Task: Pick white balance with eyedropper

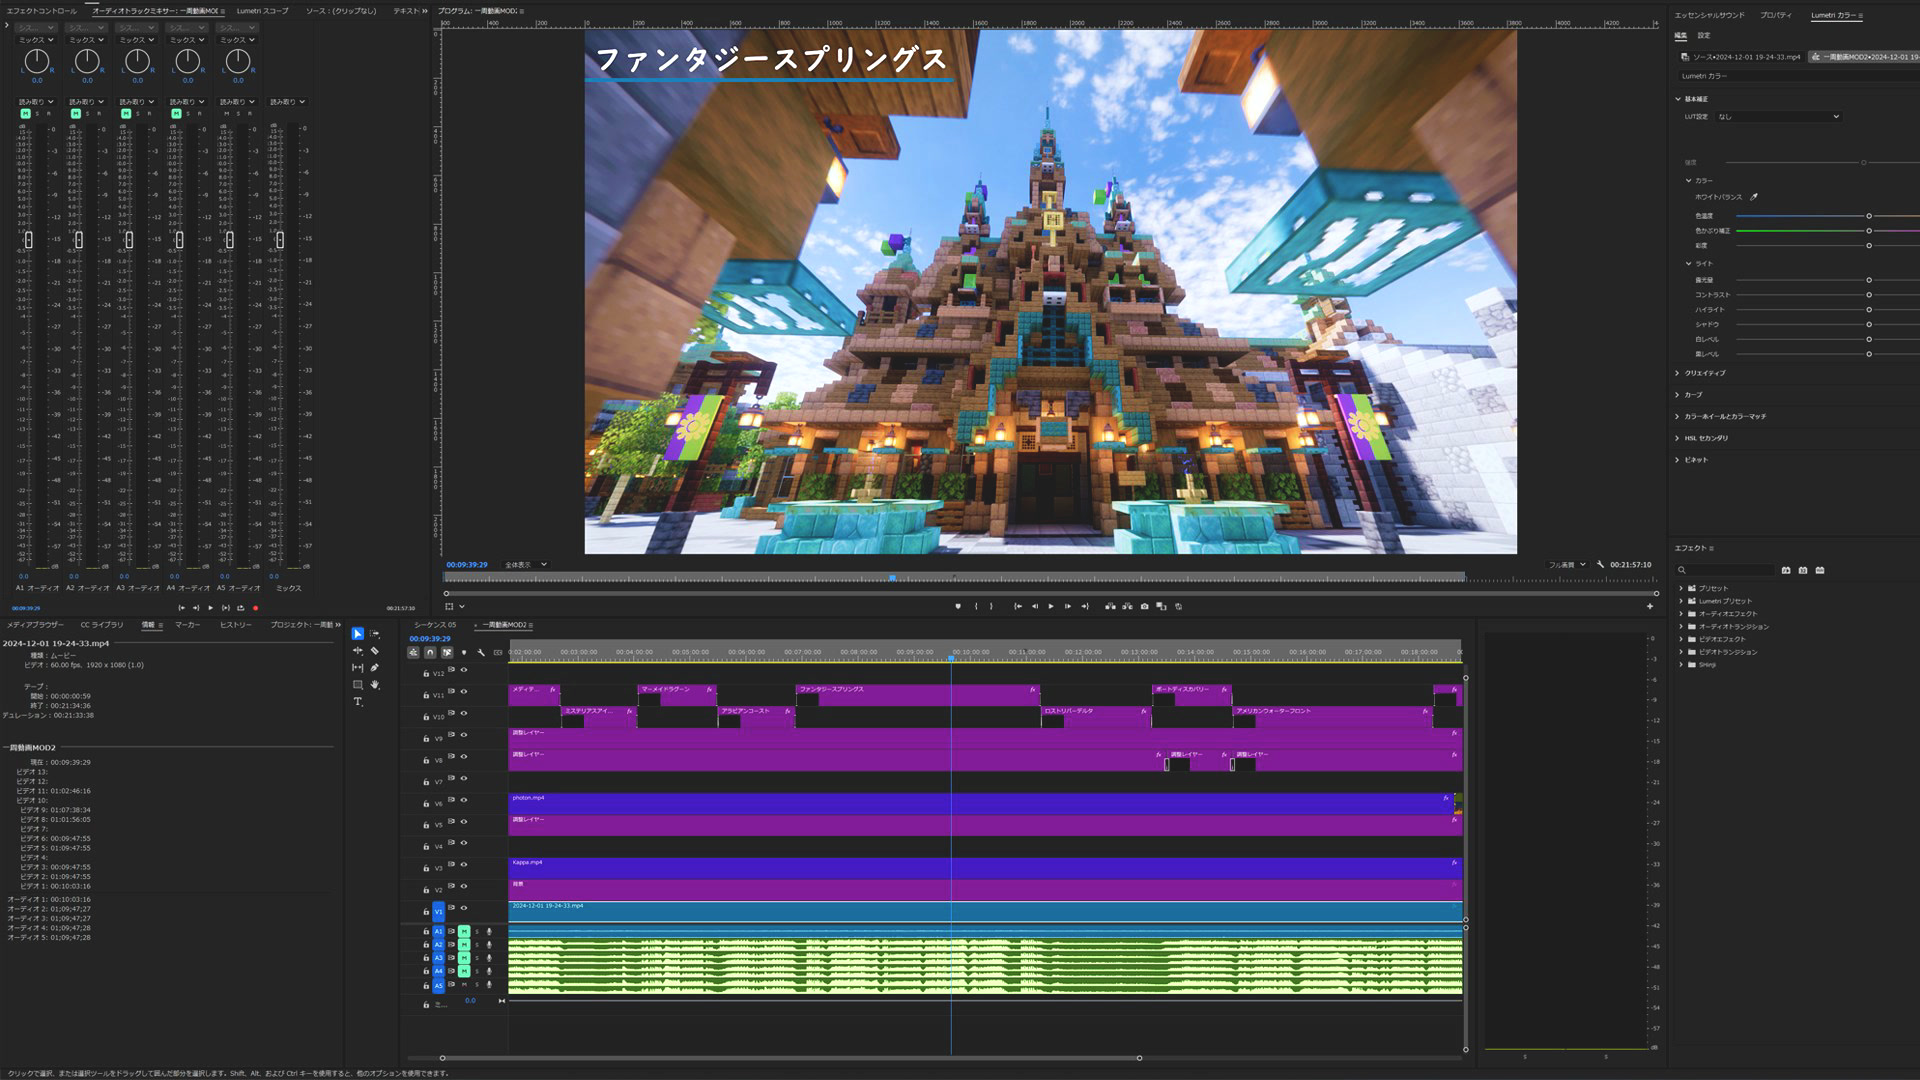Action: pos(1754,197)
